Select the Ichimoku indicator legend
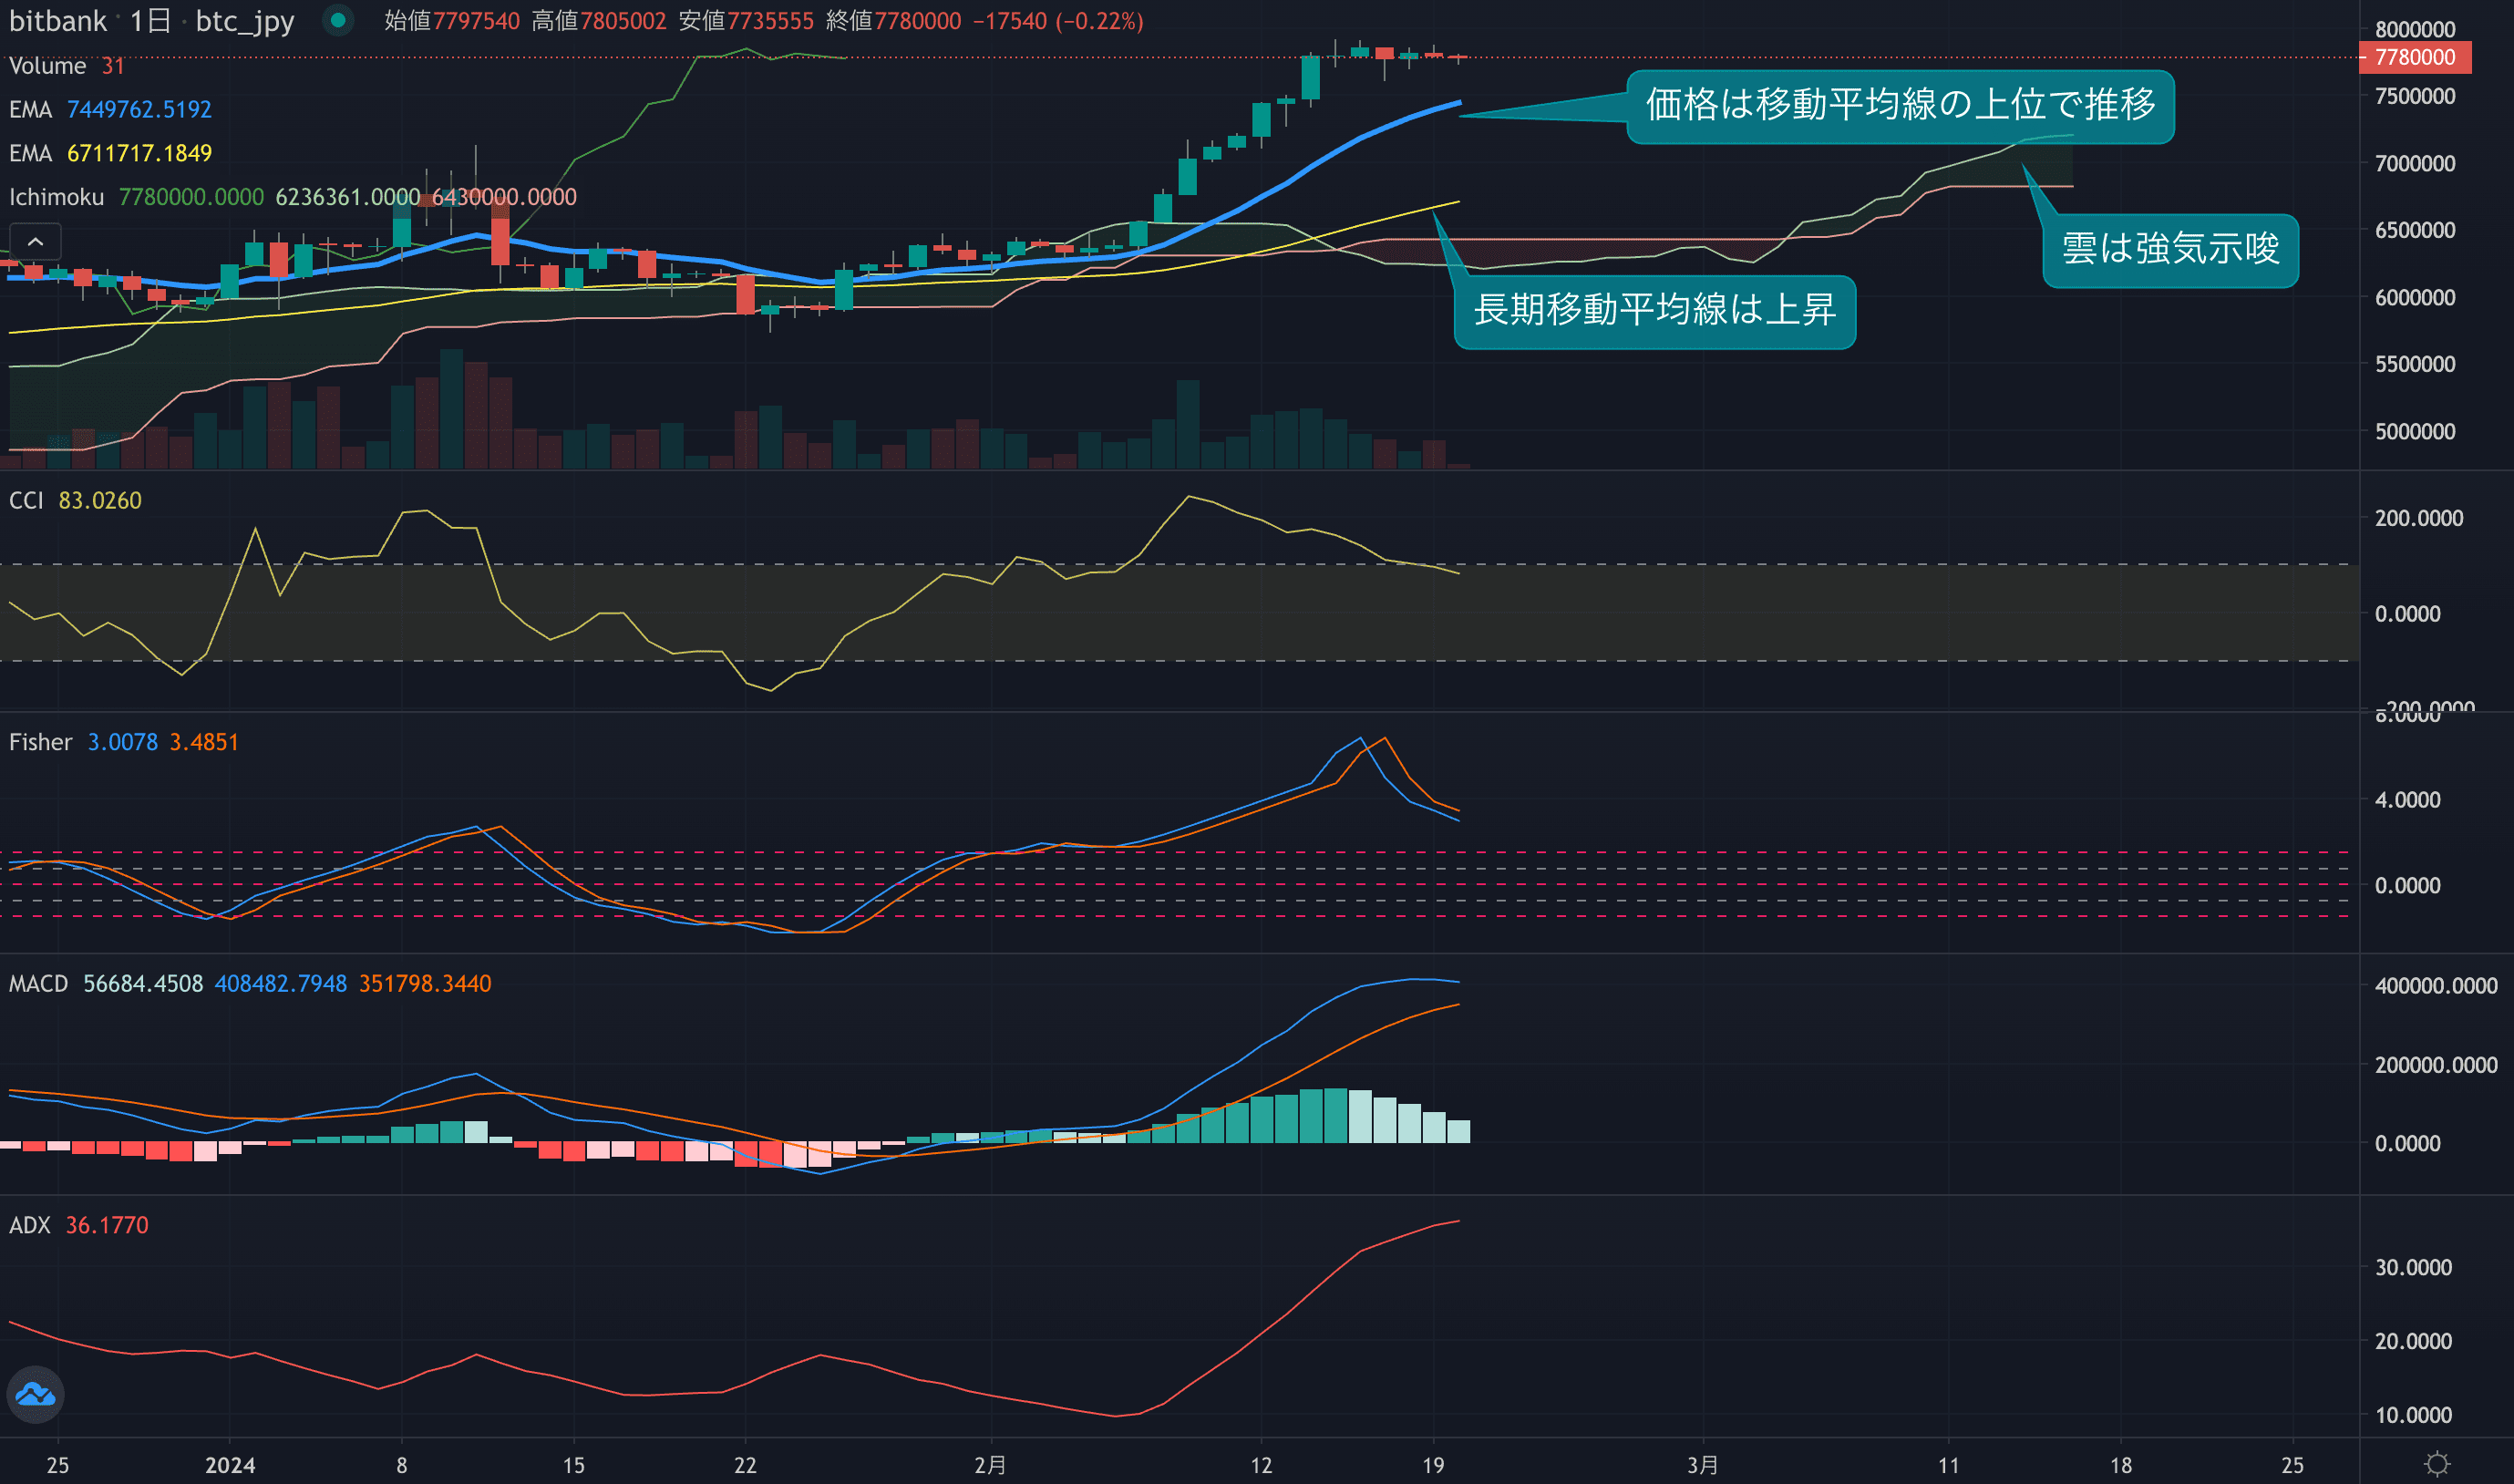2514x1484 pixels. pos(56,197)
